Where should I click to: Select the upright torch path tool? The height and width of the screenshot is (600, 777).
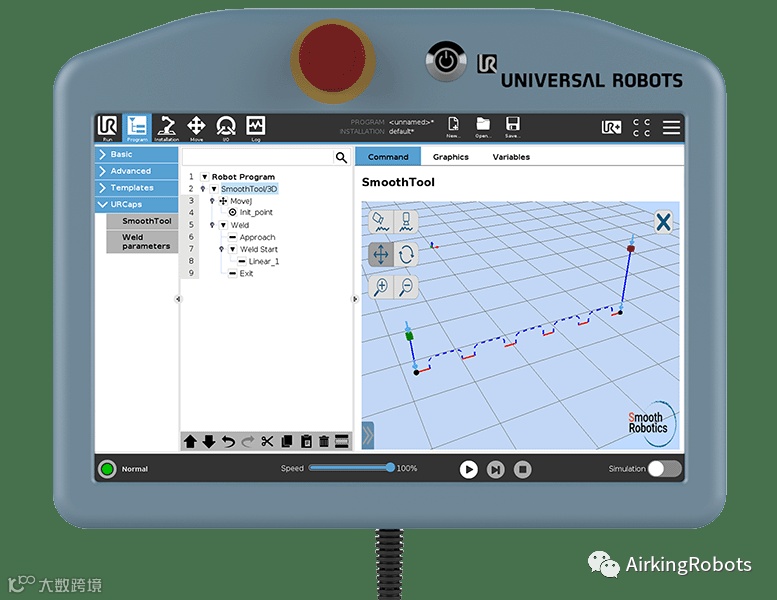point(406,222)
